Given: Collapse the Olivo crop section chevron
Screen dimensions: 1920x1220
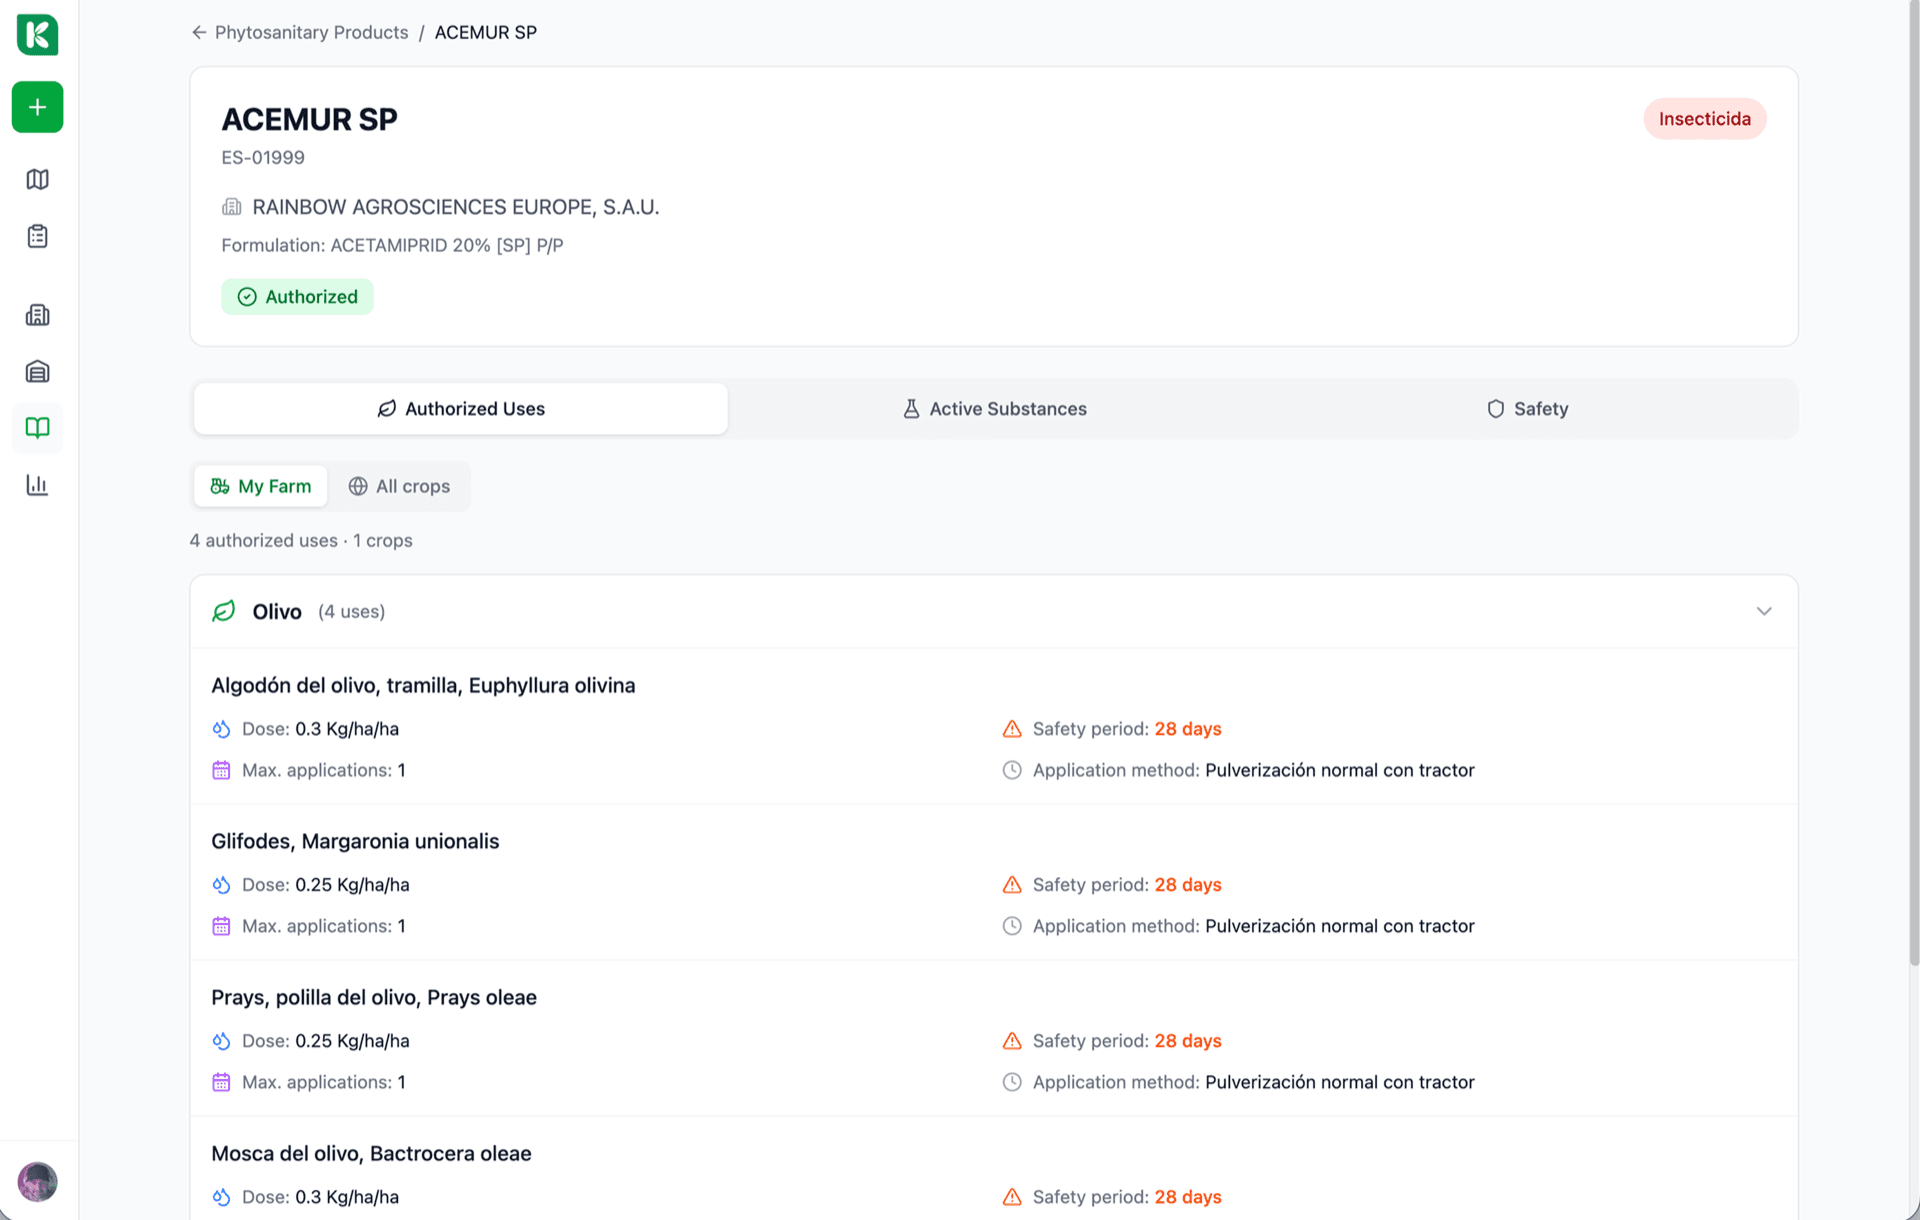Looking at the screenshot, I should click(1763, 611).
